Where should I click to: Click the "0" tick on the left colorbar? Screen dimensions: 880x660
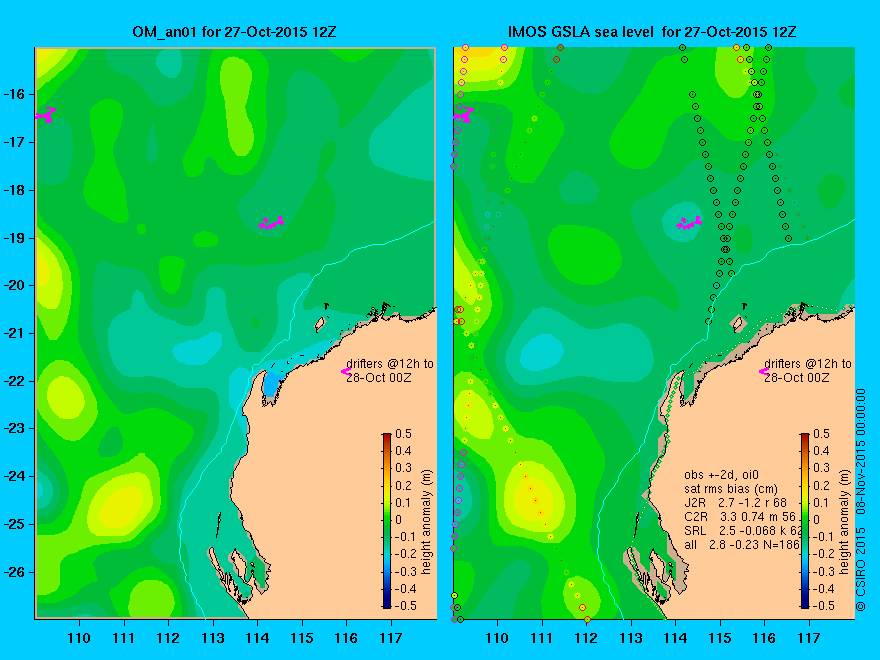click(x=398, y=520)
